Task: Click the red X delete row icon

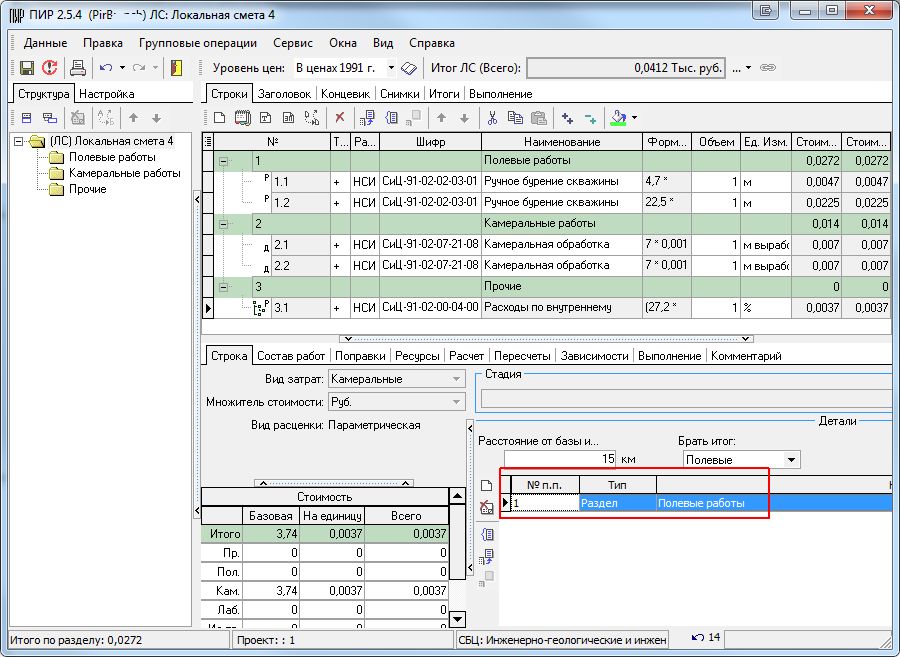Action: tap(339, 118)
